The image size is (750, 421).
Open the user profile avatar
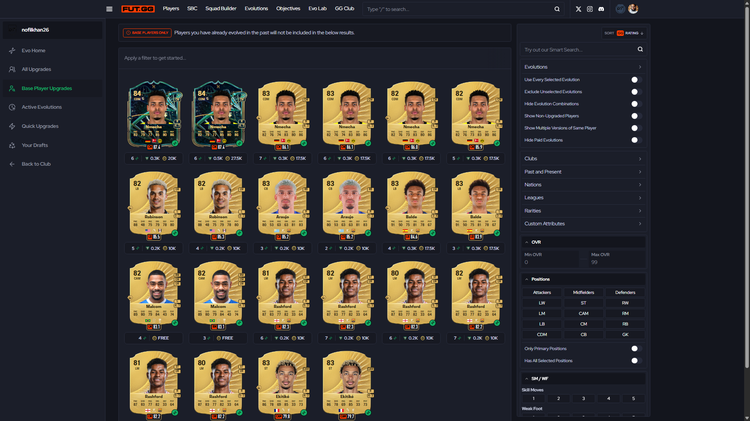point(633,9)
